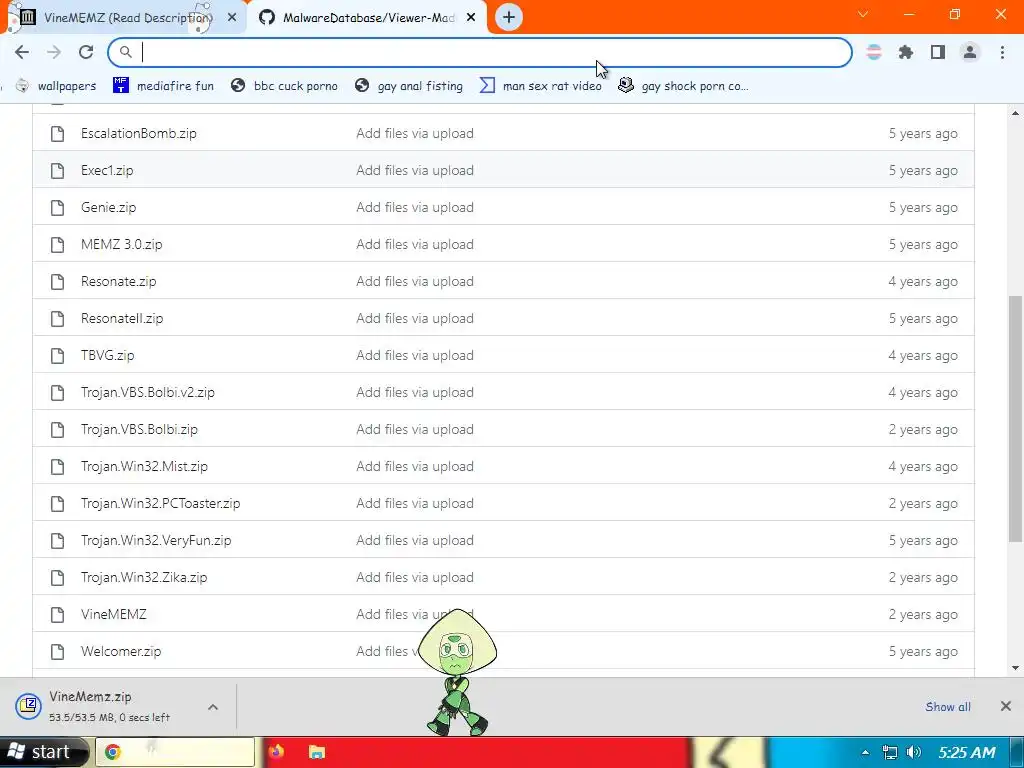The height and width of the screenshot is (768, 1024).
Task: Open the MEMZ 3.0.zip file link
Action: click(x=121, y=244)
